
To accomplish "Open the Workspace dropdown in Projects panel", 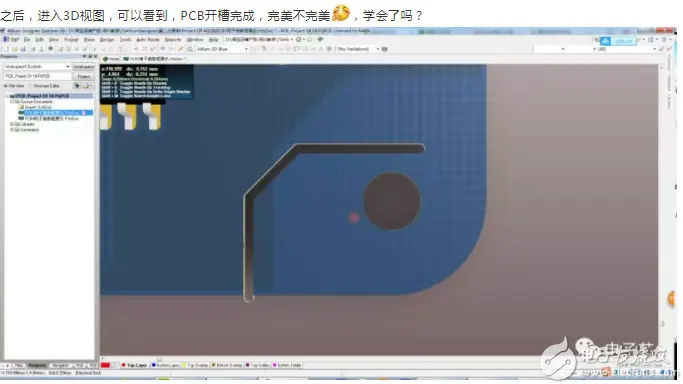I will pyautogui.click(x=37, y=67).
